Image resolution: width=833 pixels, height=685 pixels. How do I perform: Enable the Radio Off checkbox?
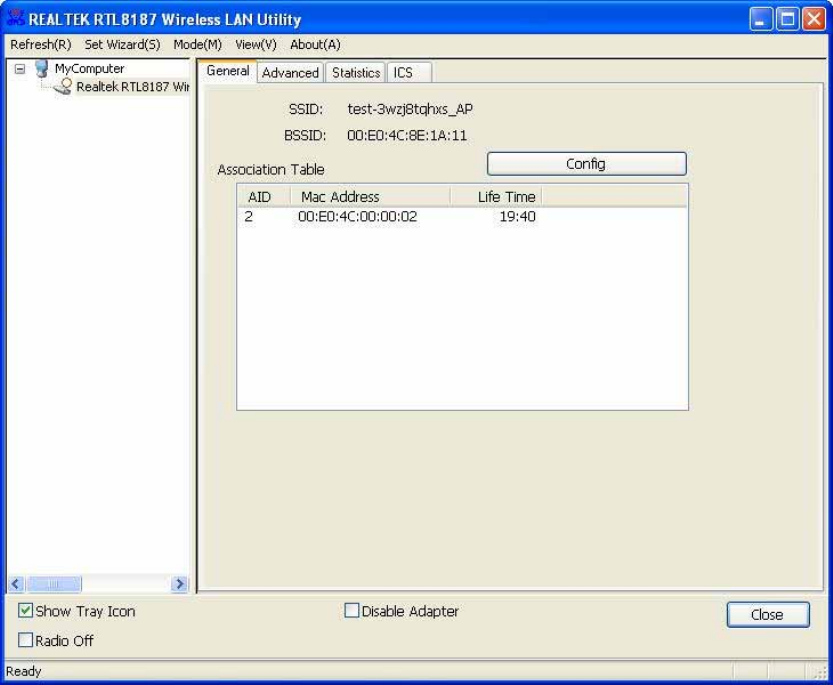25,640
